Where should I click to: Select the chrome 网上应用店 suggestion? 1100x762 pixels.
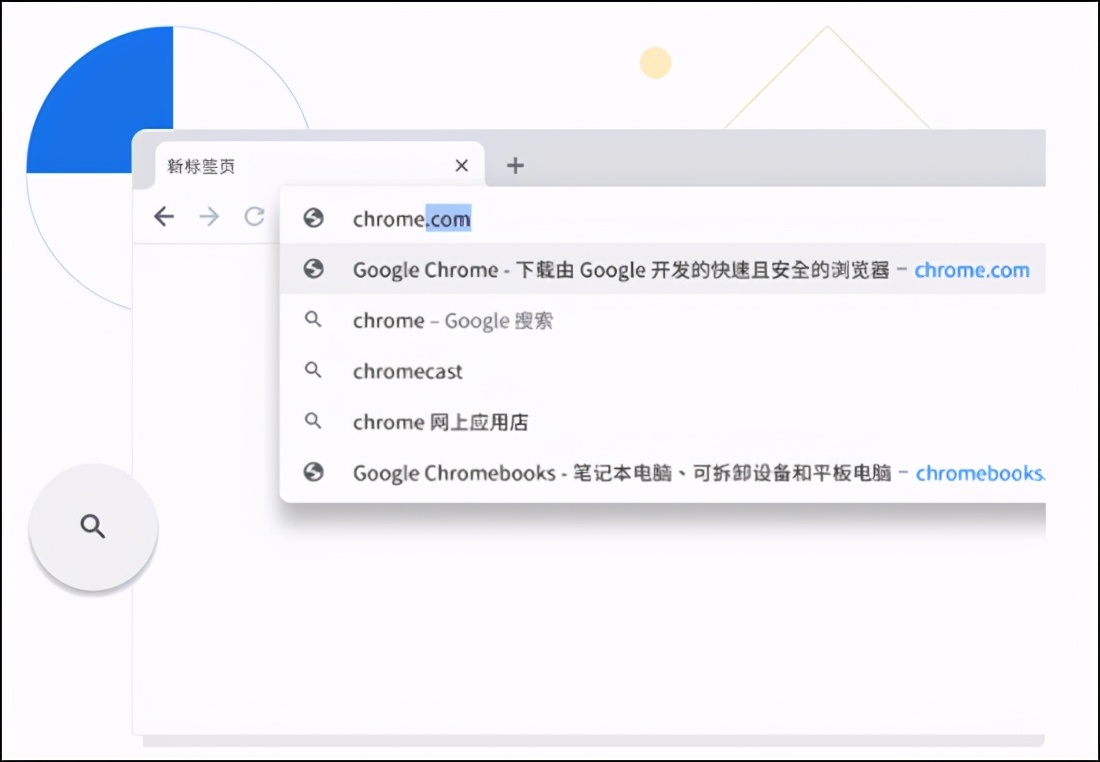pyautogui.click(x=440, y=422)
